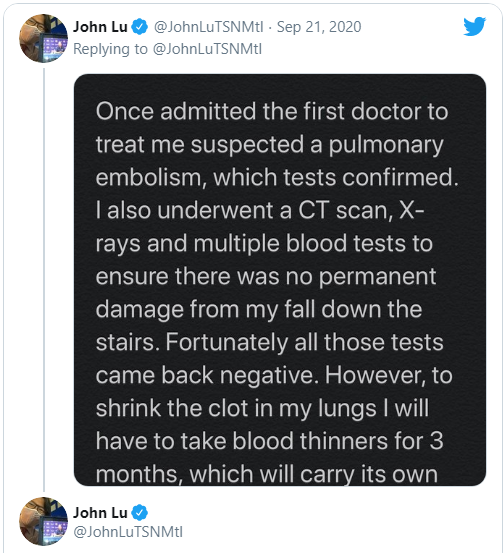
Task: Click the Twitter bird logo
Action: (474, 26)
